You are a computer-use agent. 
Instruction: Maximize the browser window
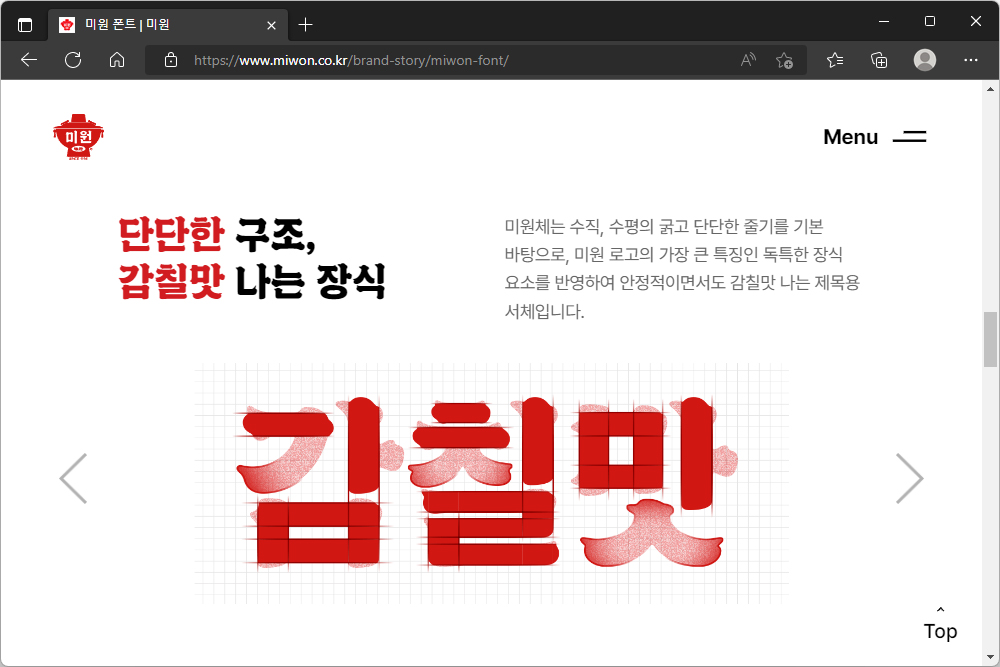(930, 21)
